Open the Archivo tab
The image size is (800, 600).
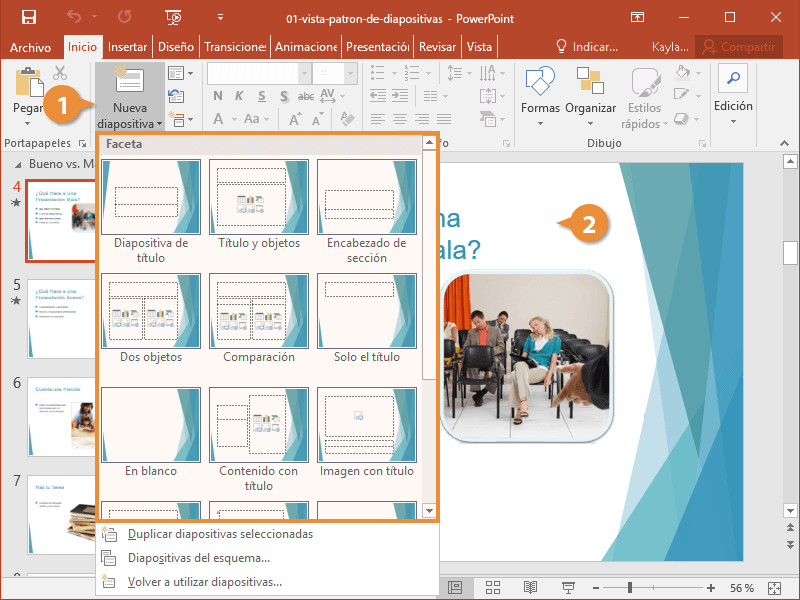(x=31, y=47)
